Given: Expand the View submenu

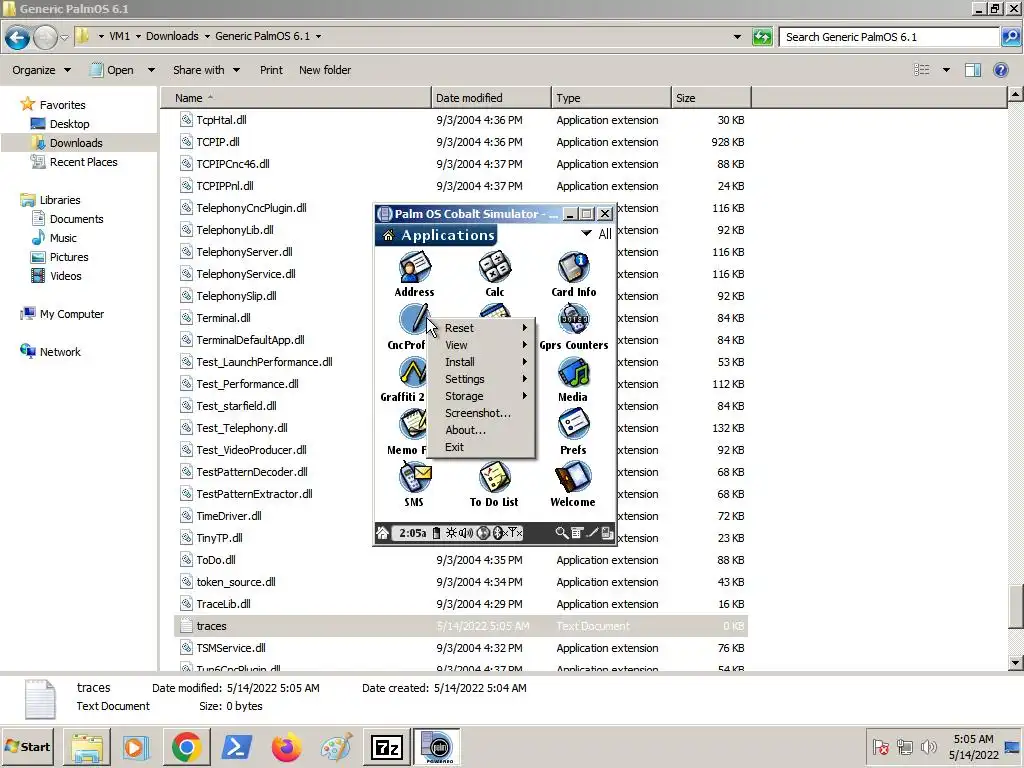Looking at the screenshot, I should point(481,345).
